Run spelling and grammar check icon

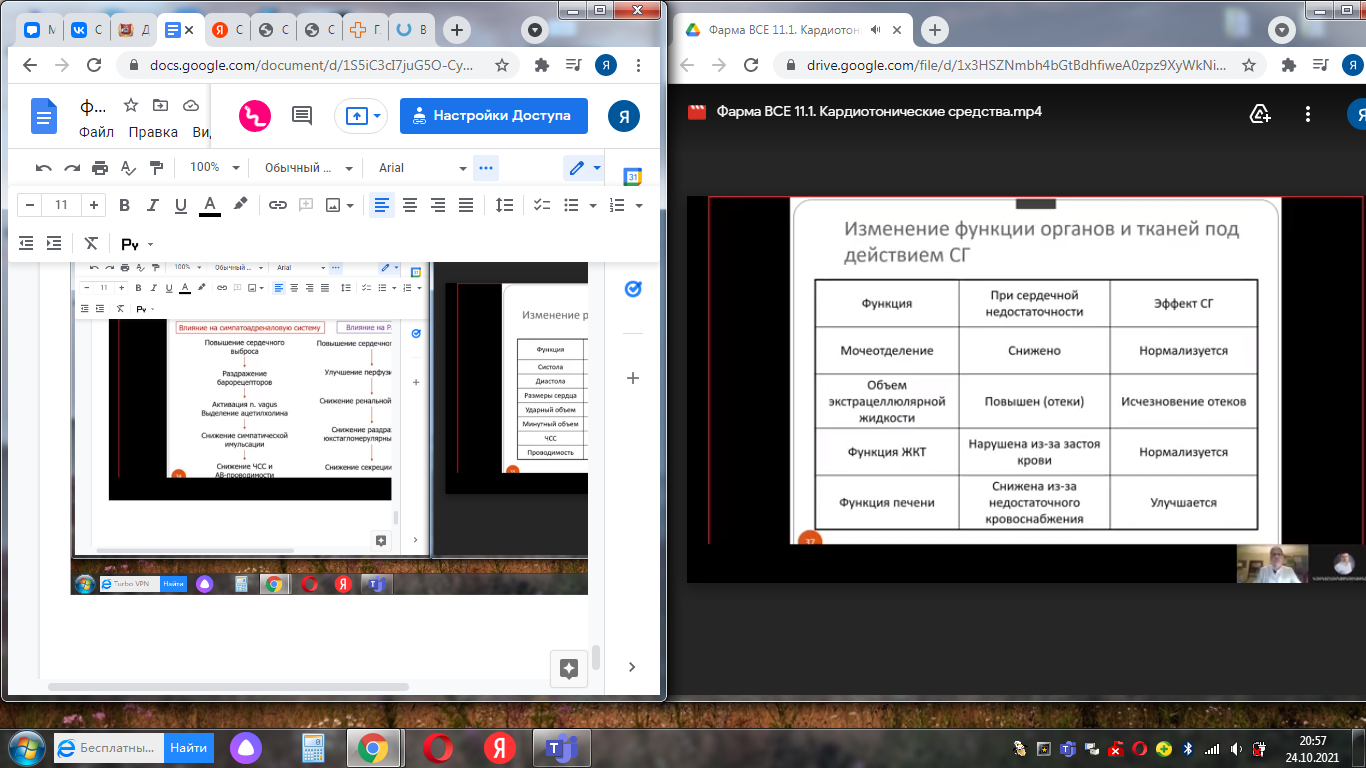coord(128,168)
